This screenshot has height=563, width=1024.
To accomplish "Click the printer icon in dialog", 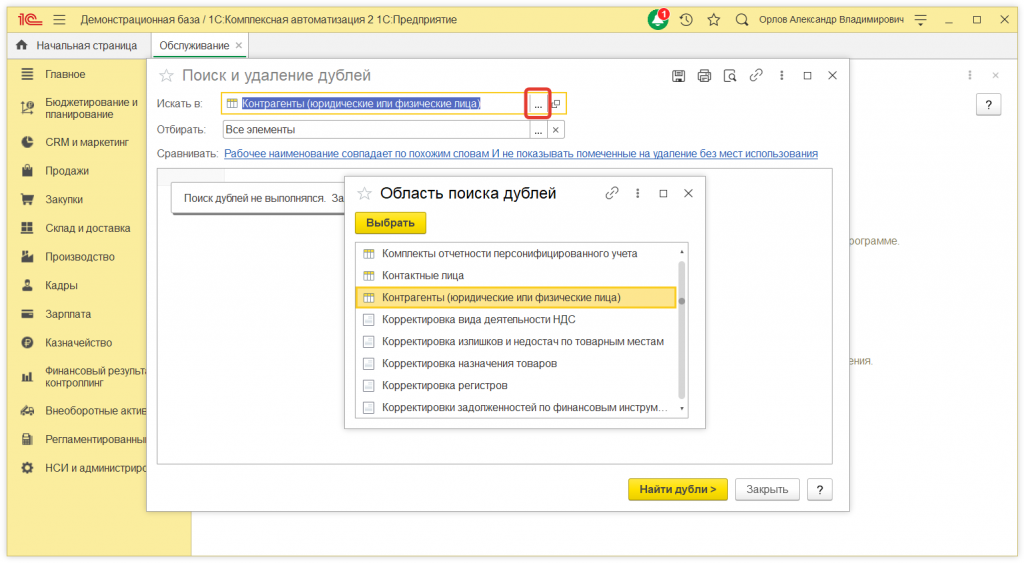I will tap(704, 76).
